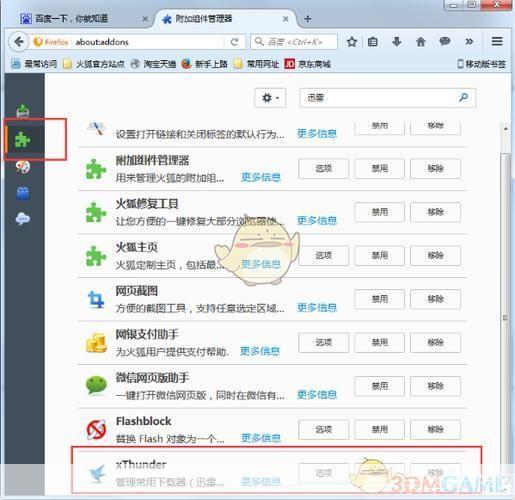Viewport: 515px width, 500px height.
Task: Open 选项 for Flashblock
Action: pyautogui.click(x=323, y=429)
